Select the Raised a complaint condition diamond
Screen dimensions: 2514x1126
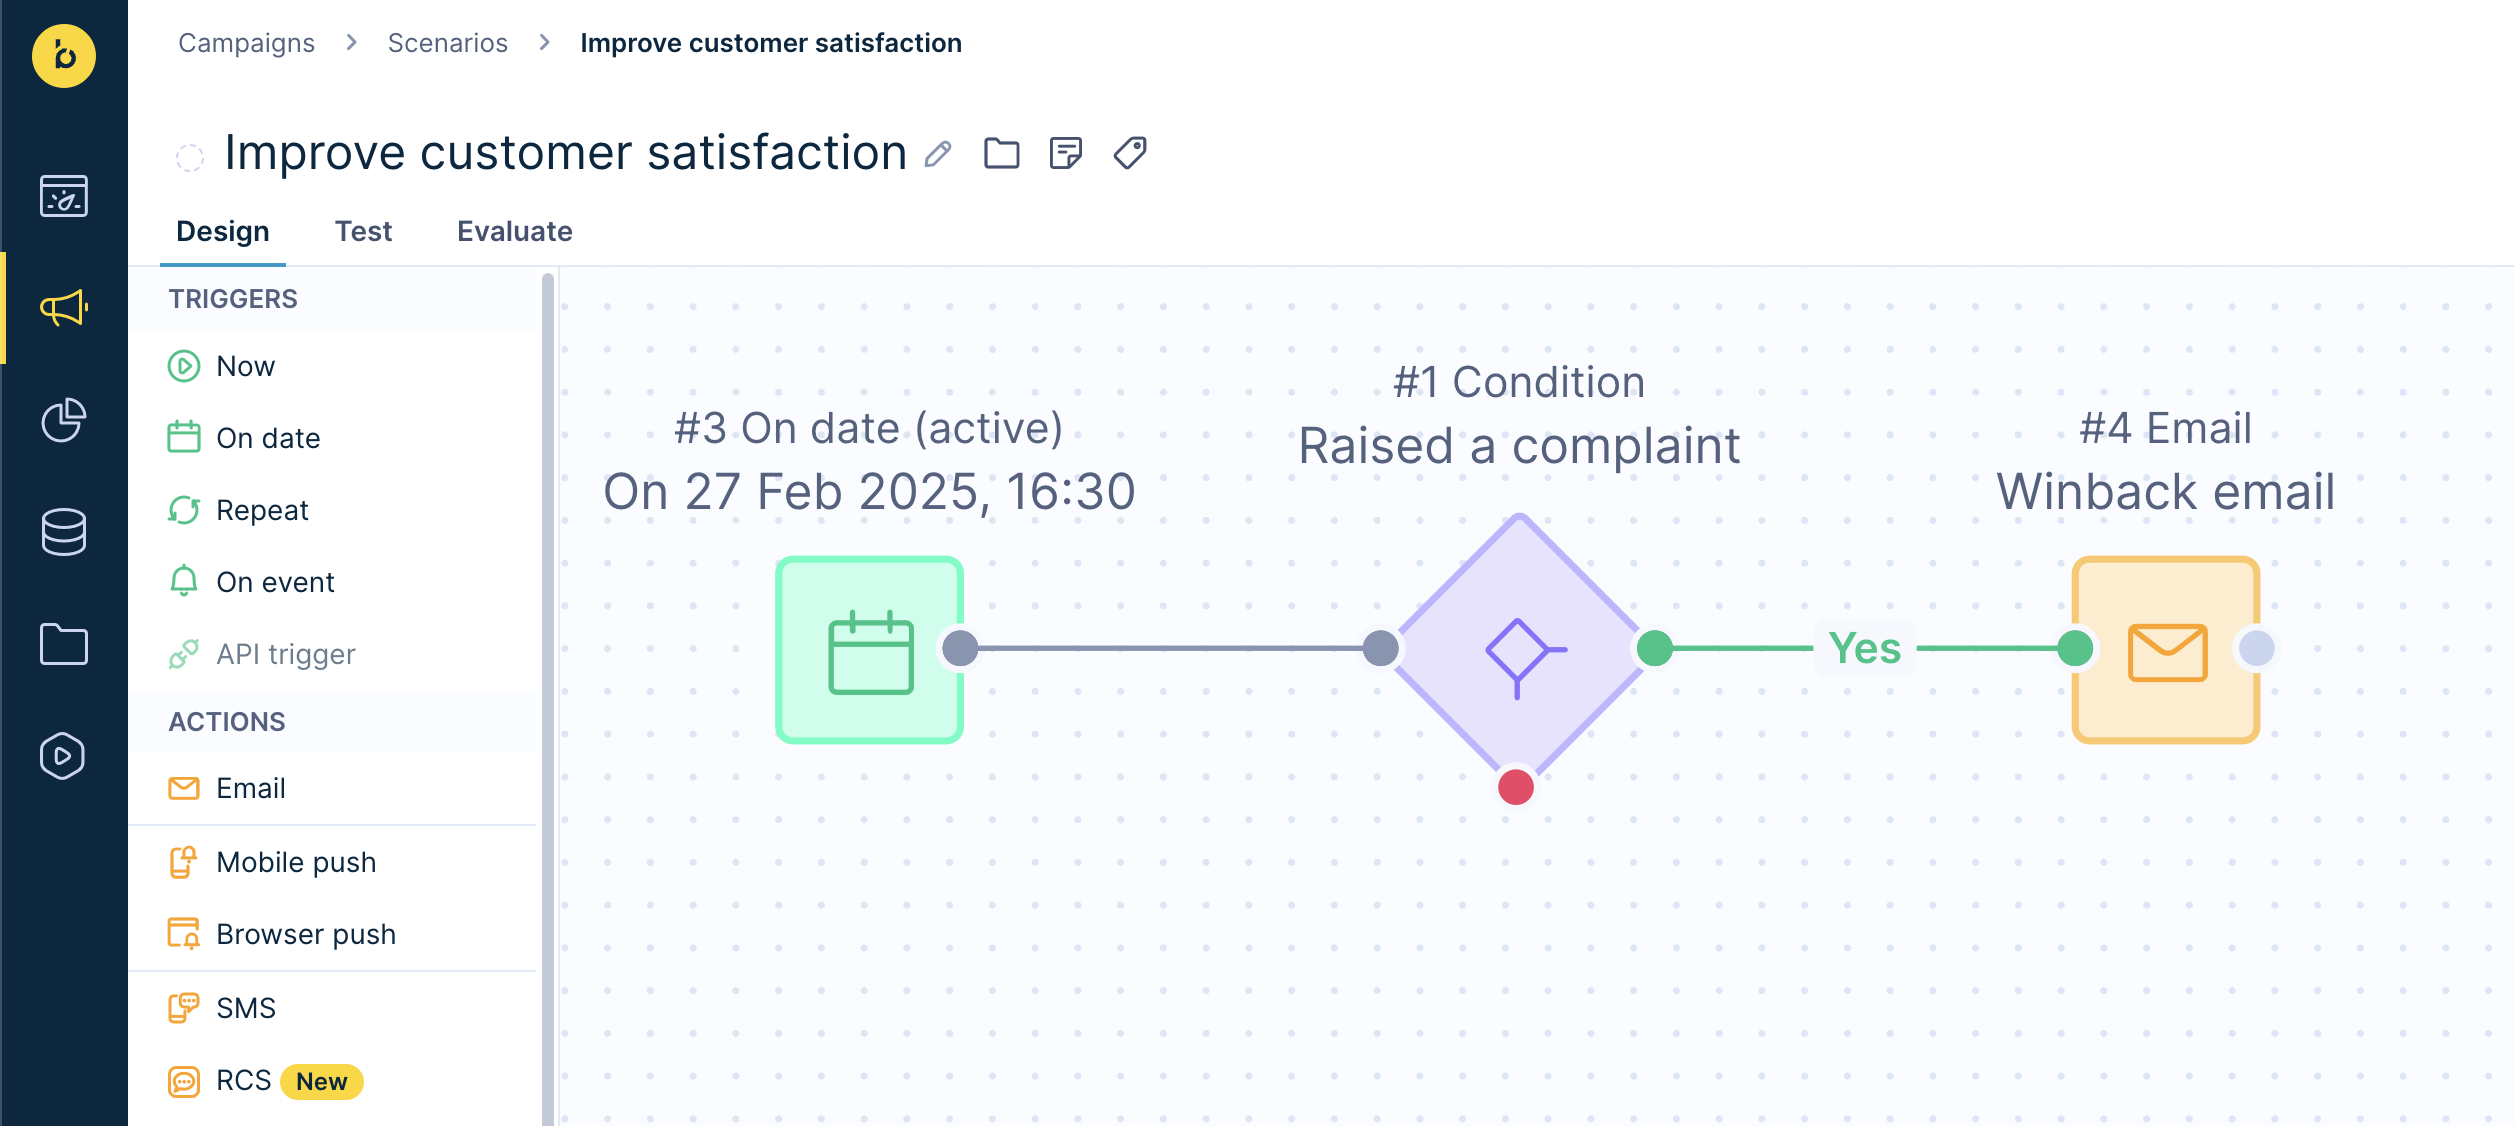click(x=1518, y=648)
